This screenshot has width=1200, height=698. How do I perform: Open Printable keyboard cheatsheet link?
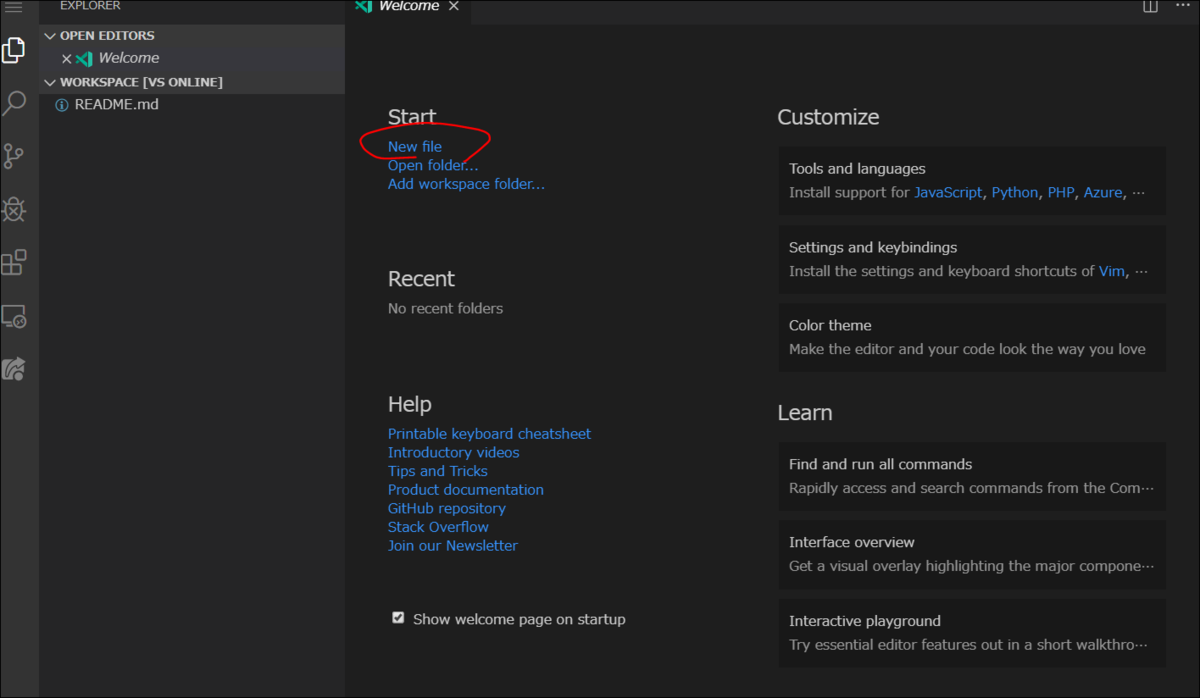pyautogui.click(x=489, y=434)
